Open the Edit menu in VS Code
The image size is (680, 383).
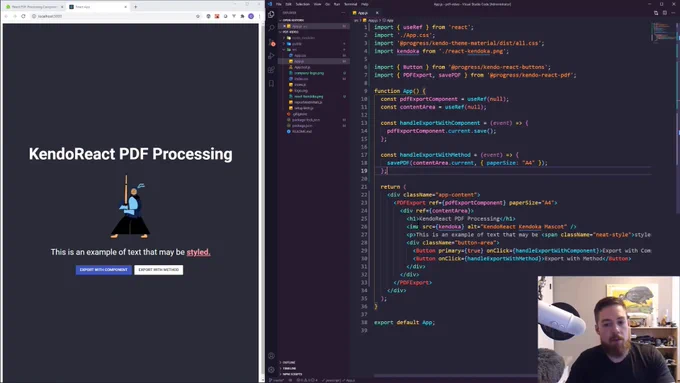point(288,4)
